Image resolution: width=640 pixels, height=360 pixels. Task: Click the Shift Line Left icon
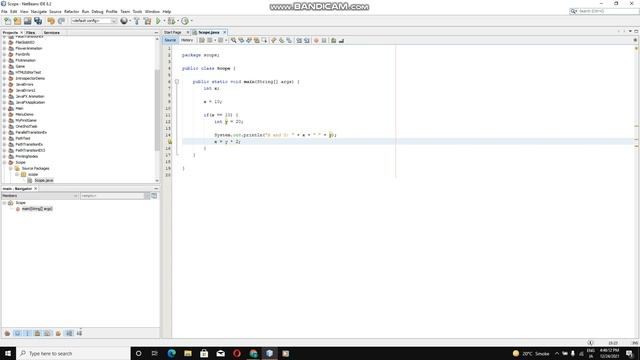click(x=299, y=40)
